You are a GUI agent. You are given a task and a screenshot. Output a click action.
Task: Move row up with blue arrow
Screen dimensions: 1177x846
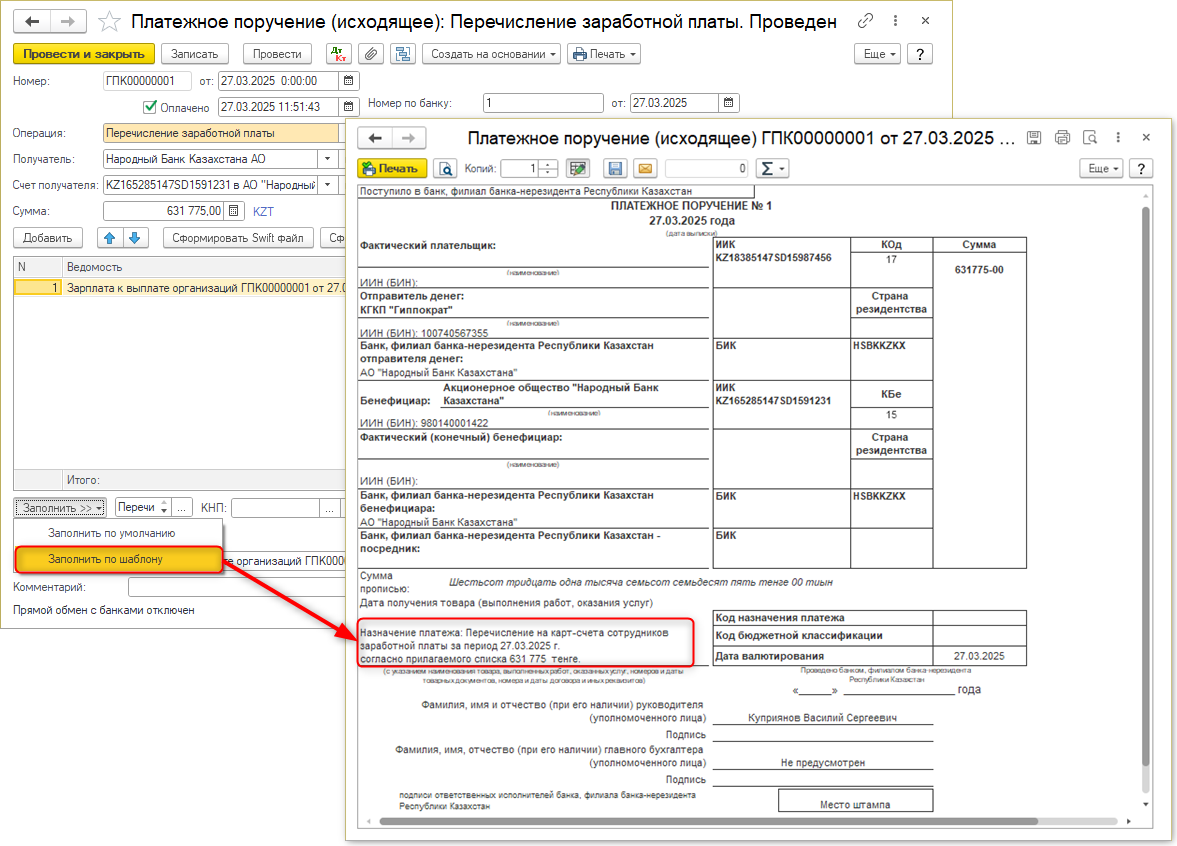(x=109, y=238)
